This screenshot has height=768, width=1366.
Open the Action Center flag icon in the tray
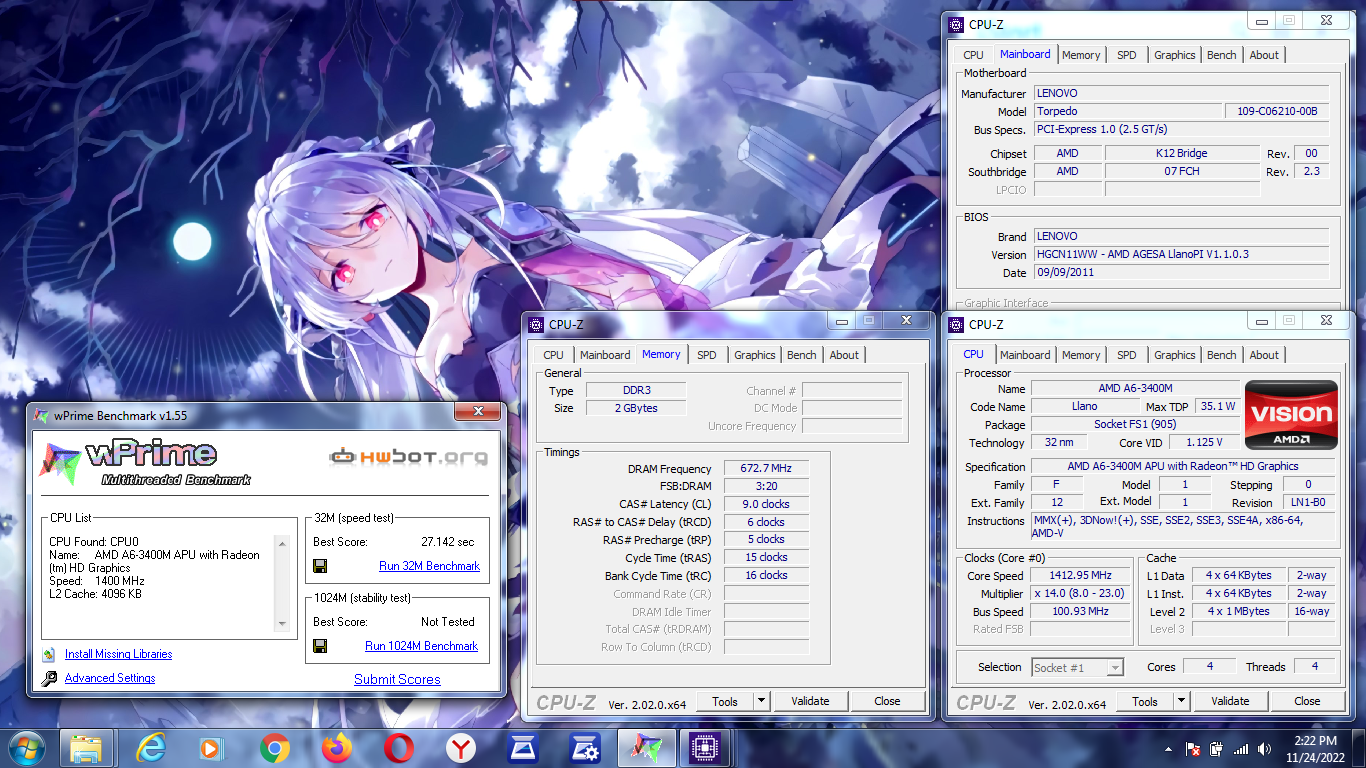[1193, 749]
